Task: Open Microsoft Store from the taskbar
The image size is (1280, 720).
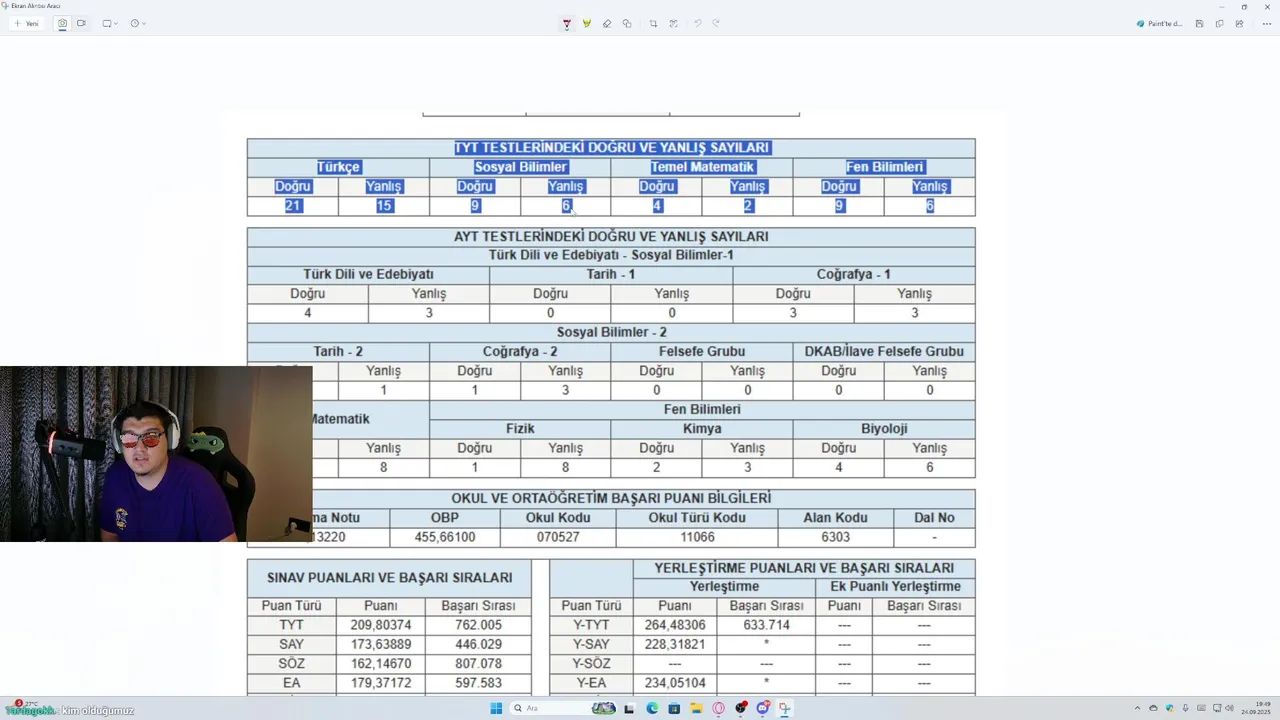Action: (x=674, y=708)
